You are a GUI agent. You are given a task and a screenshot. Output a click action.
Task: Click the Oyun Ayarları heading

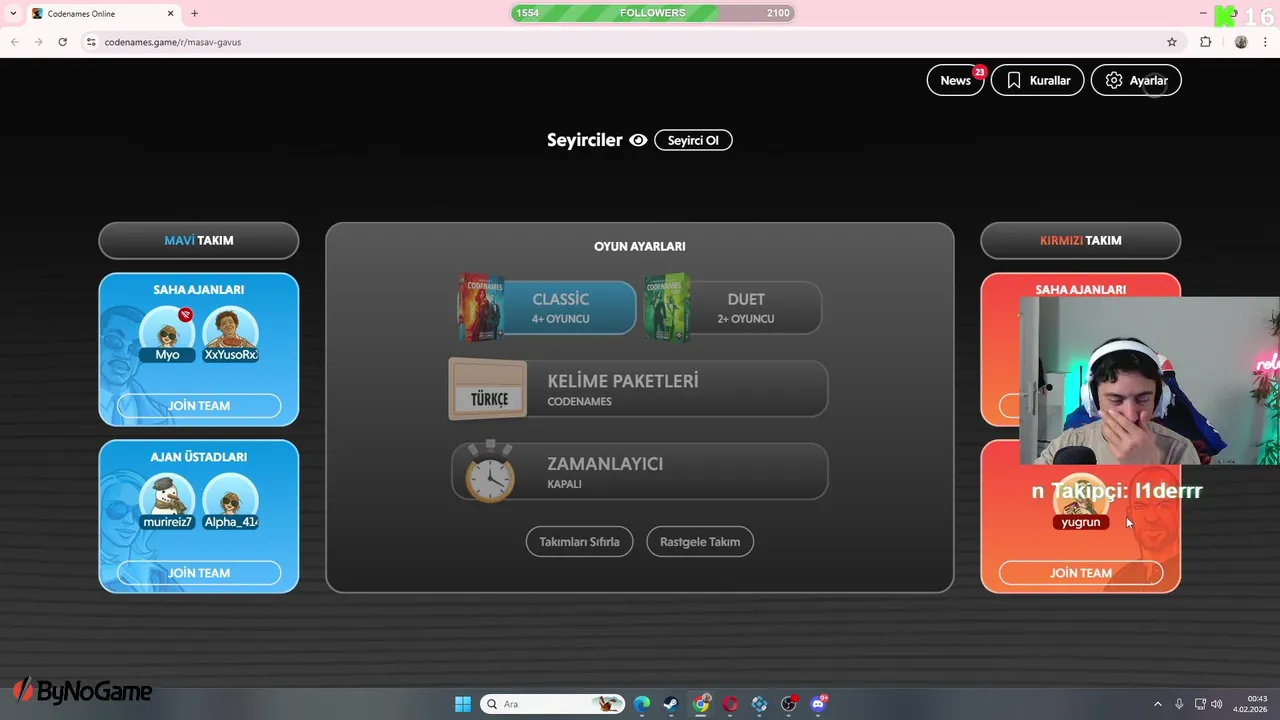[x=640, y=246]
